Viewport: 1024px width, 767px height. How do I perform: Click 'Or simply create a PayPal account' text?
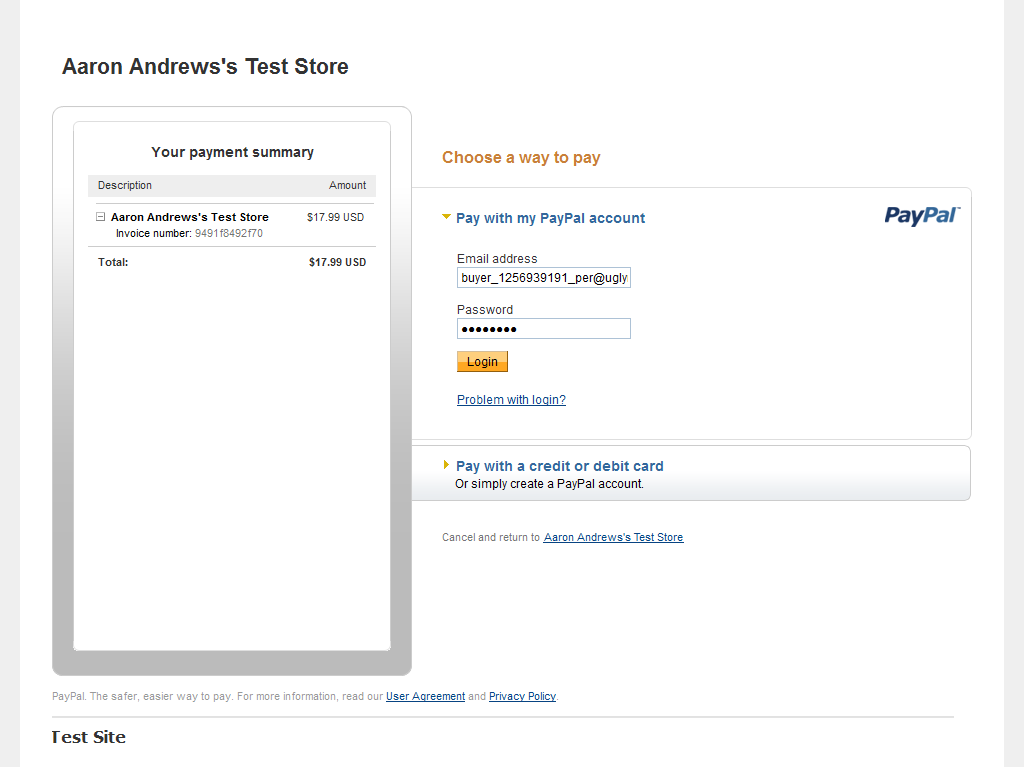pyautogui.click(x=549, y=484)
